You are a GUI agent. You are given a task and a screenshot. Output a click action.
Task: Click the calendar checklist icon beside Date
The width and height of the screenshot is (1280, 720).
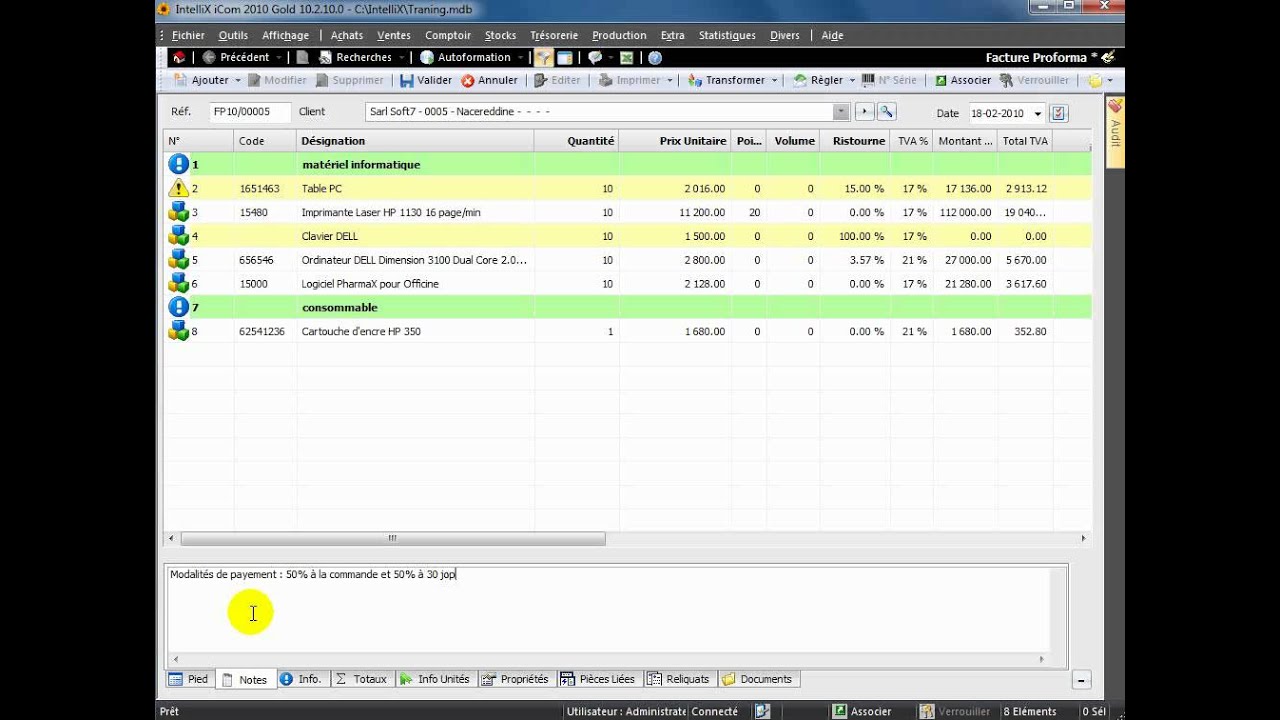tap(1059, 113)
